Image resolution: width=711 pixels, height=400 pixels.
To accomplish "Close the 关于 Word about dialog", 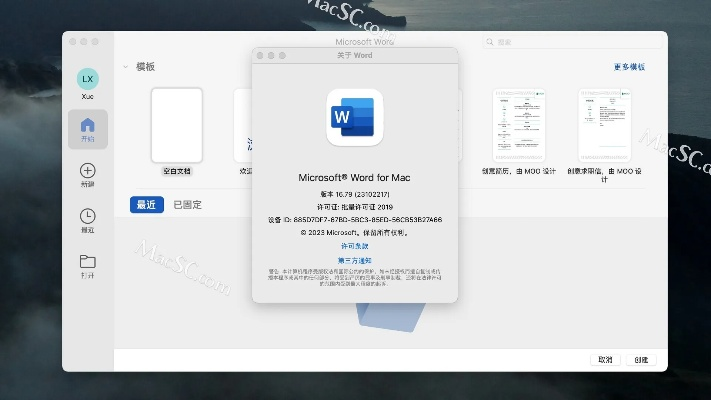I will tap(259, 56).
